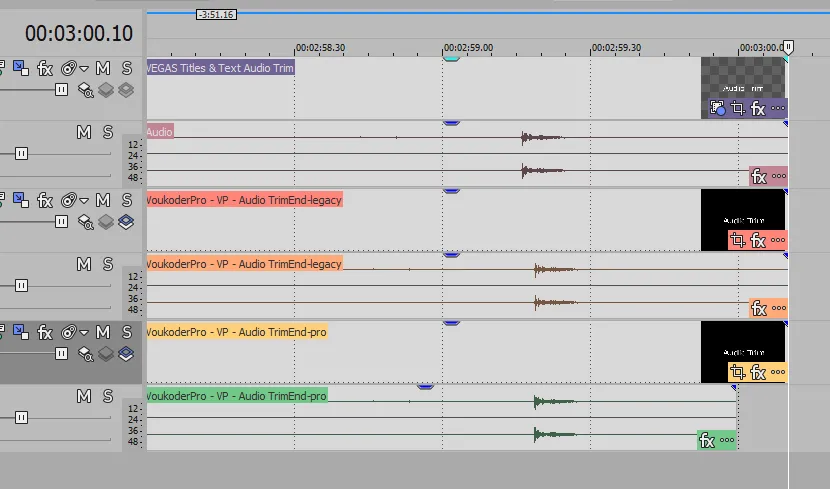Mute the pink Audio track

point(84,132)
